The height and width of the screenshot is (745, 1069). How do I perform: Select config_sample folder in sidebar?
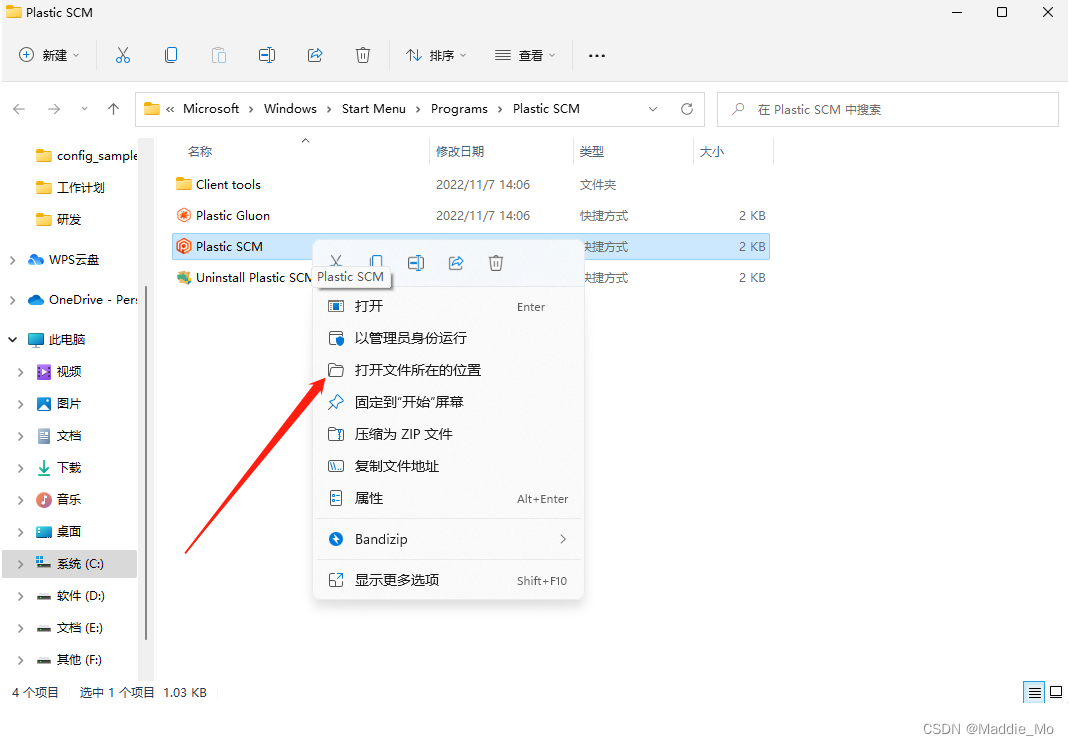coord(86,156)
